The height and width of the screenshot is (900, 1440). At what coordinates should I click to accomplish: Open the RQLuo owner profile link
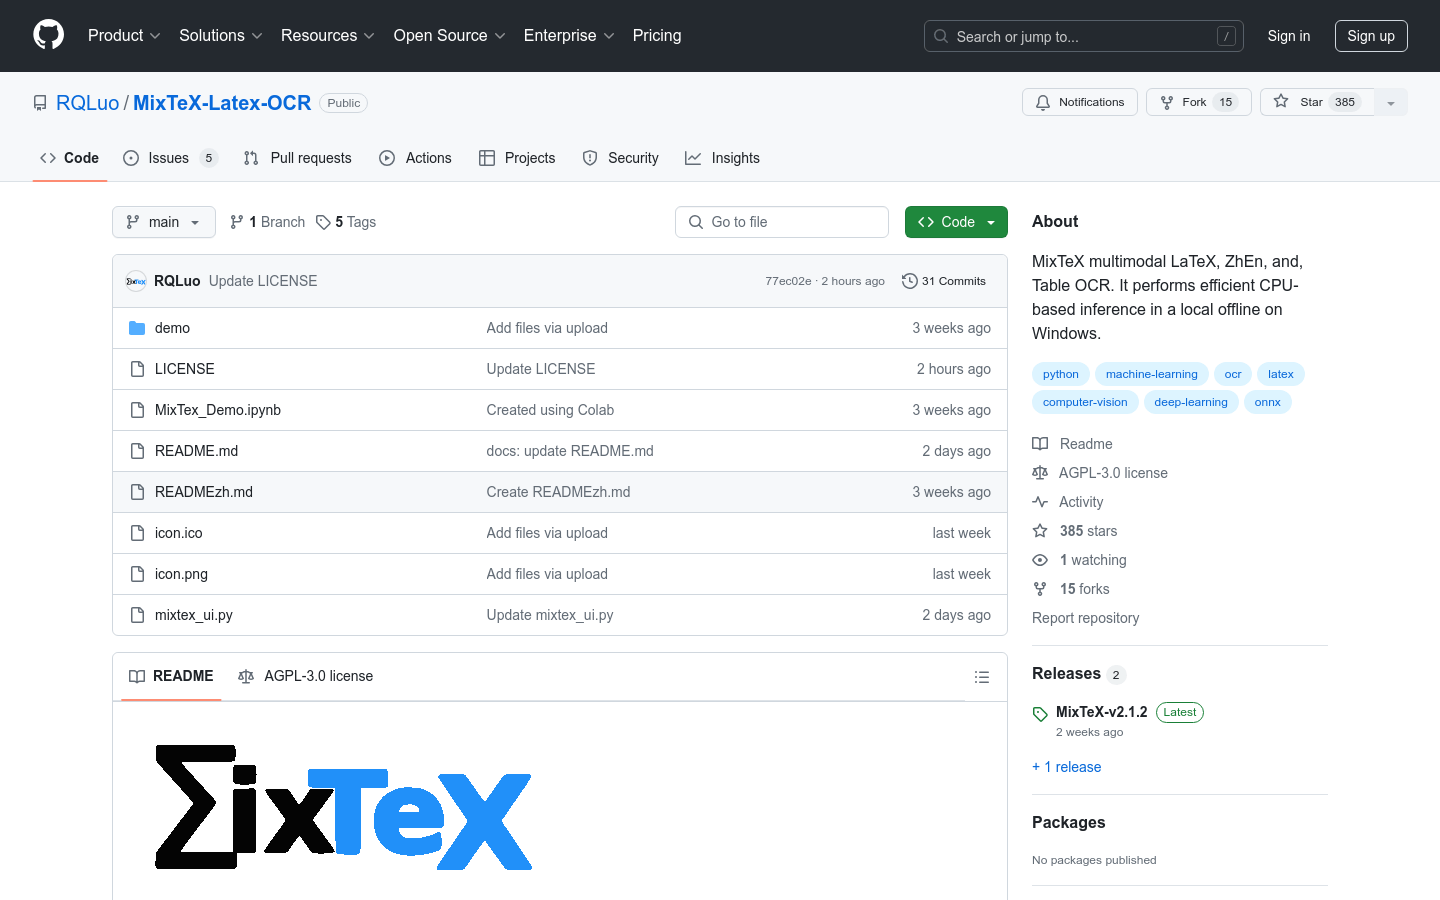point(87,103)
